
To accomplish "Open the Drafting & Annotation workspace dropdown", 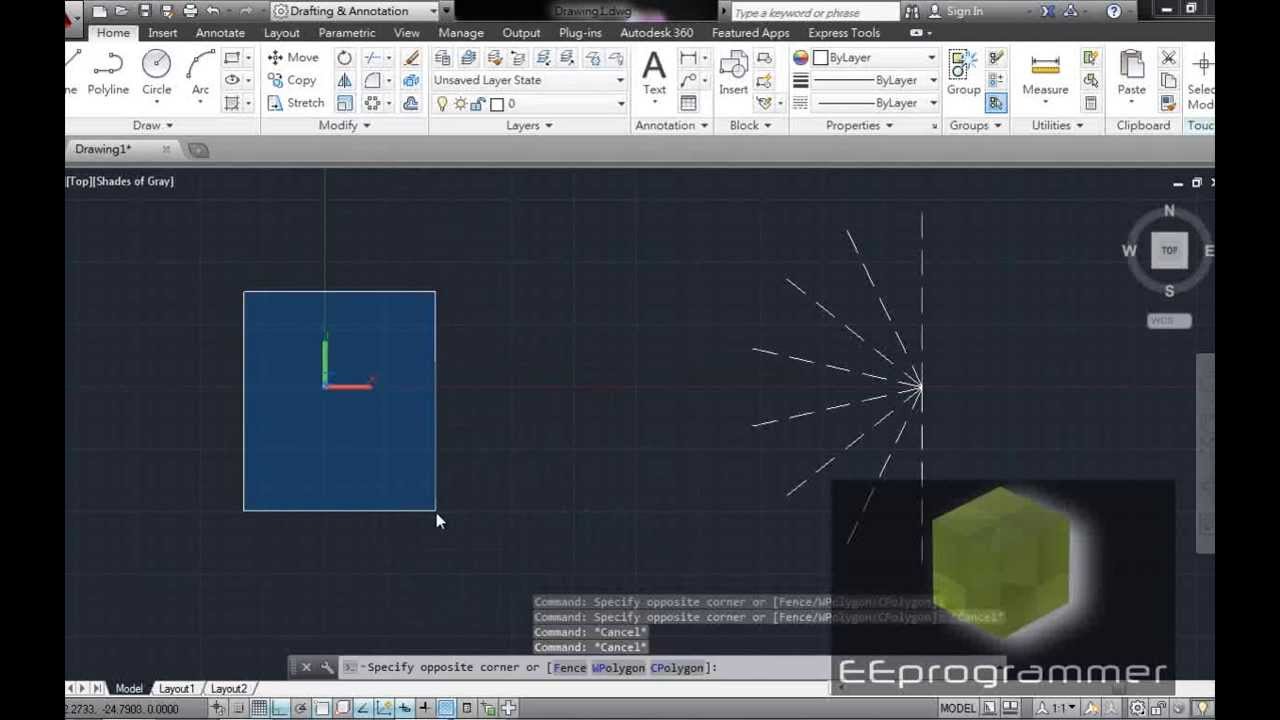I will click(x=356, y=11).
